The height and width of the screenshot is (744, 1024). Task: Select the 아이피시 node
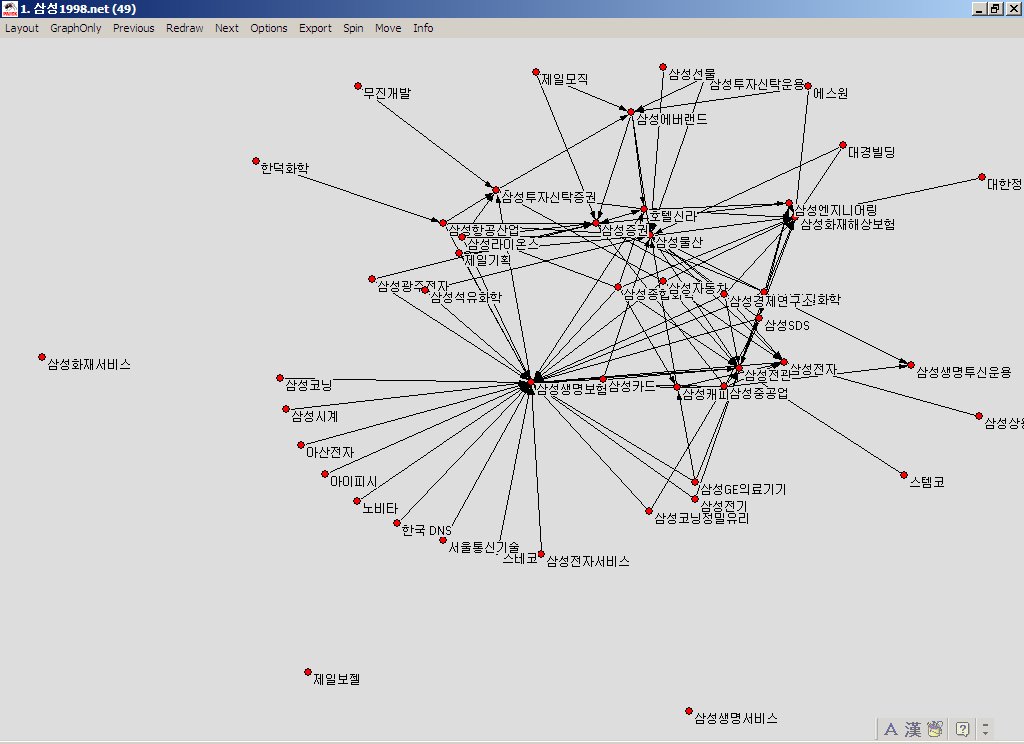pyautogui.click(x=325, y=474)
